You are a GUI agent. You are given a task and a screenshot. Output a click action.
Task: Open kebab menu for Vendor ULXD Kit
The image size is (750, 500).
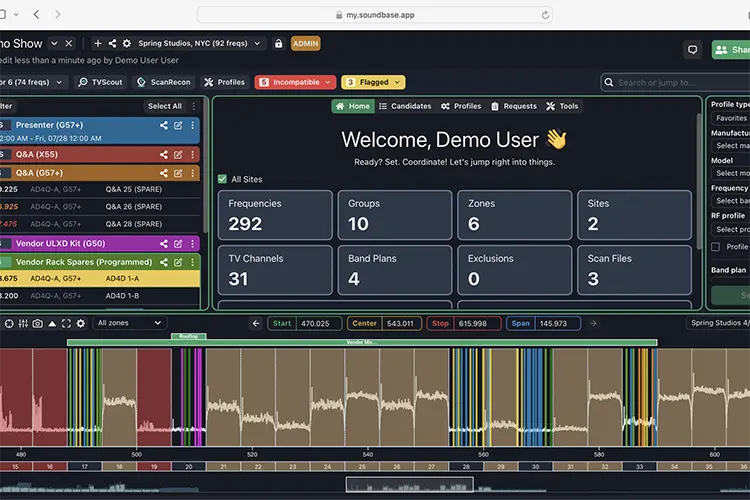pos(193,244)
